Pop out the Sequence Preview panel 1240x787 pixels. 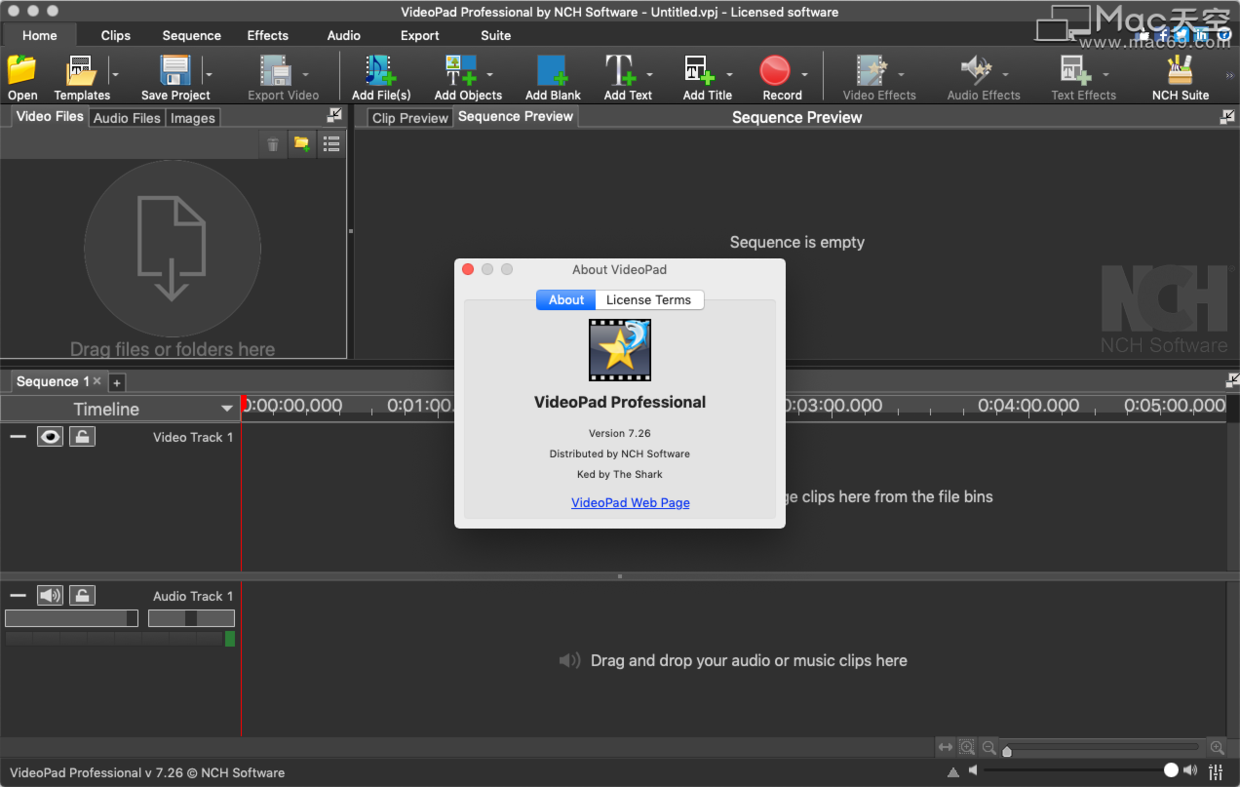point(1227,116)
